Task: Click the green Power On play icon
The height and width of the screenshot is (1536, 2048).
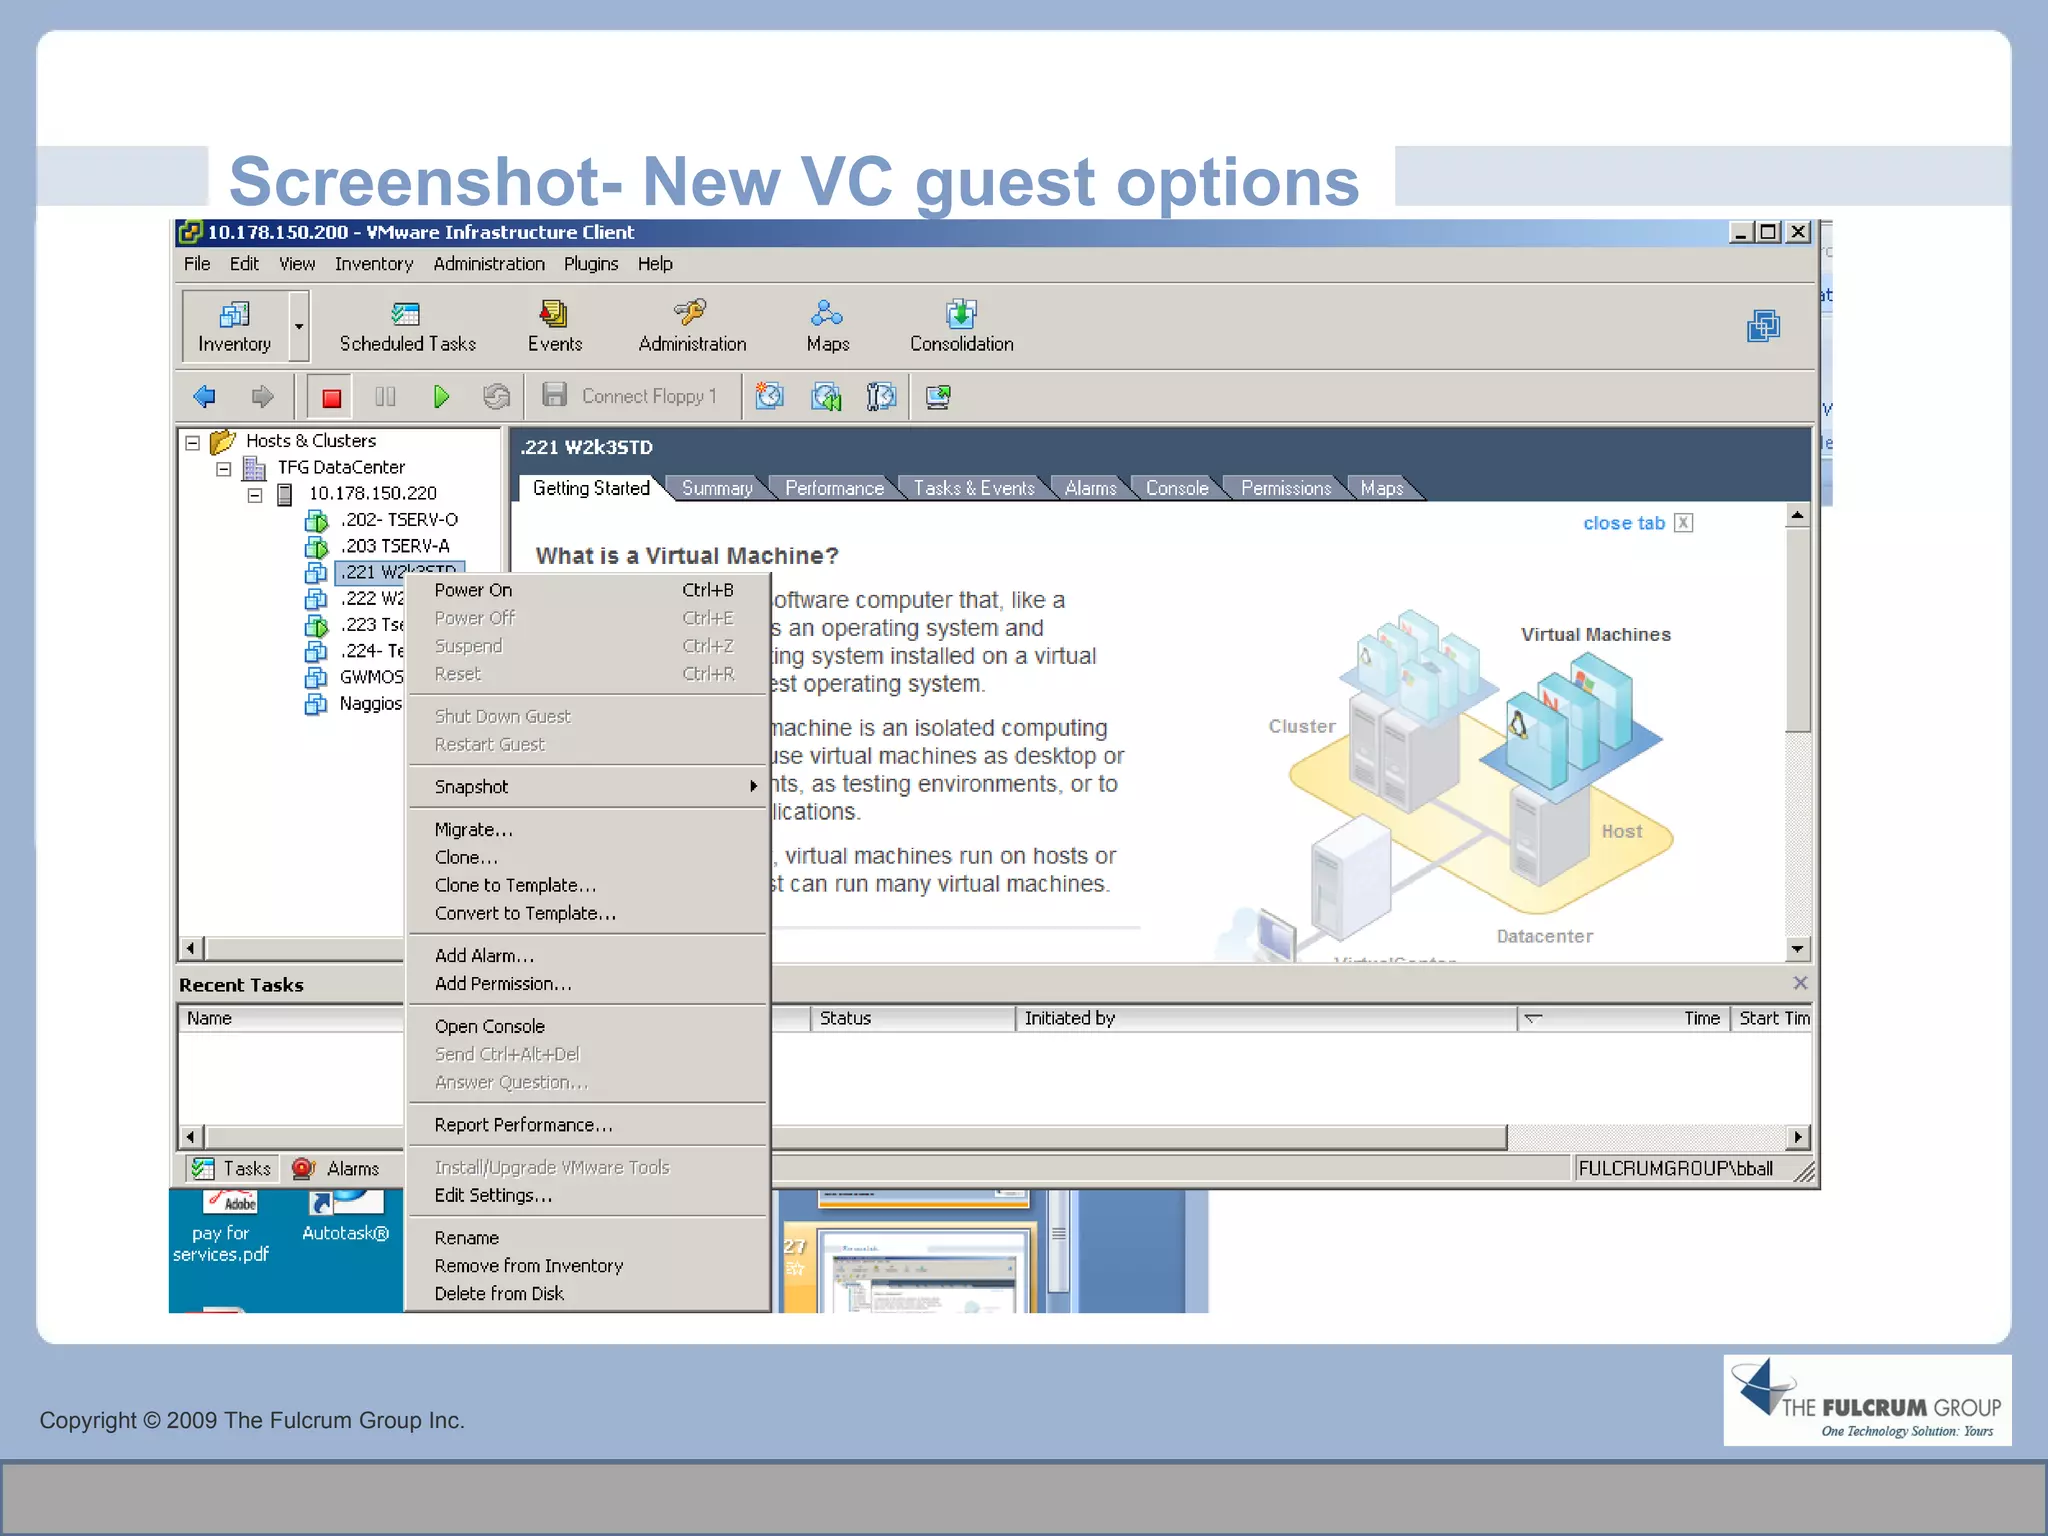Action: pos(441,397)
